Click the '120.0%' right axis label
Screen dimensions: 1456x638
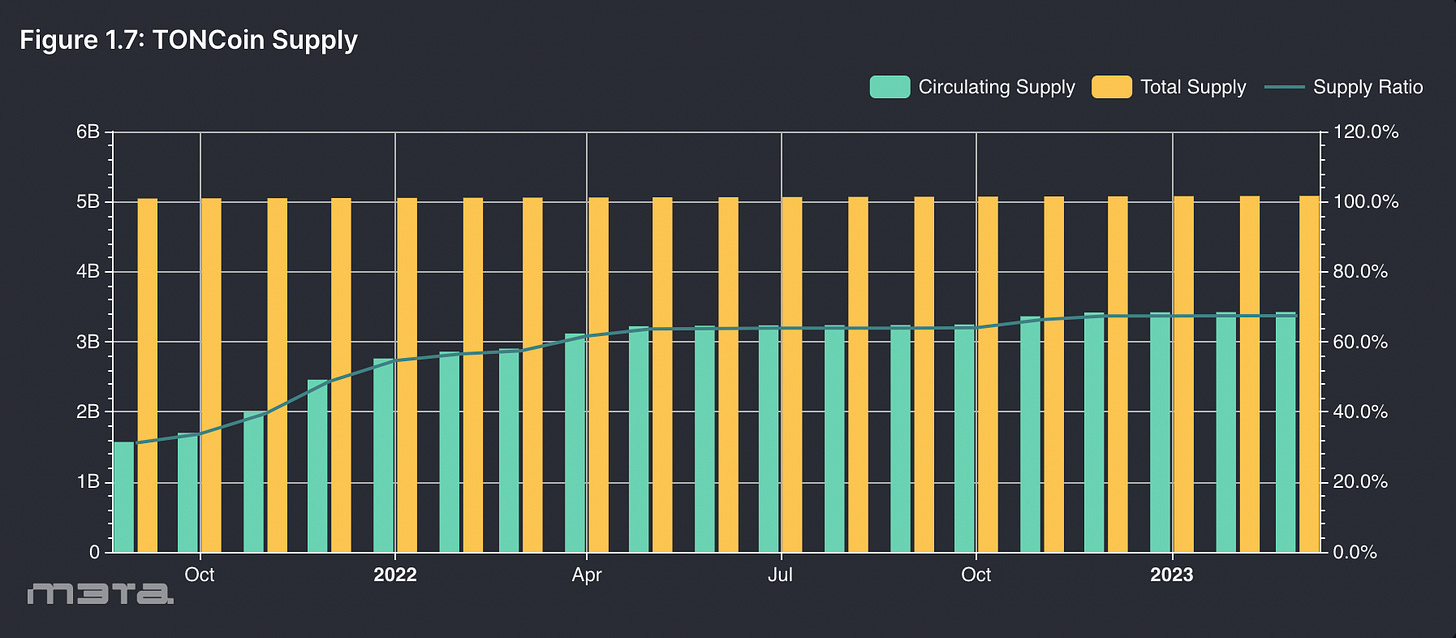[1366, 132]
